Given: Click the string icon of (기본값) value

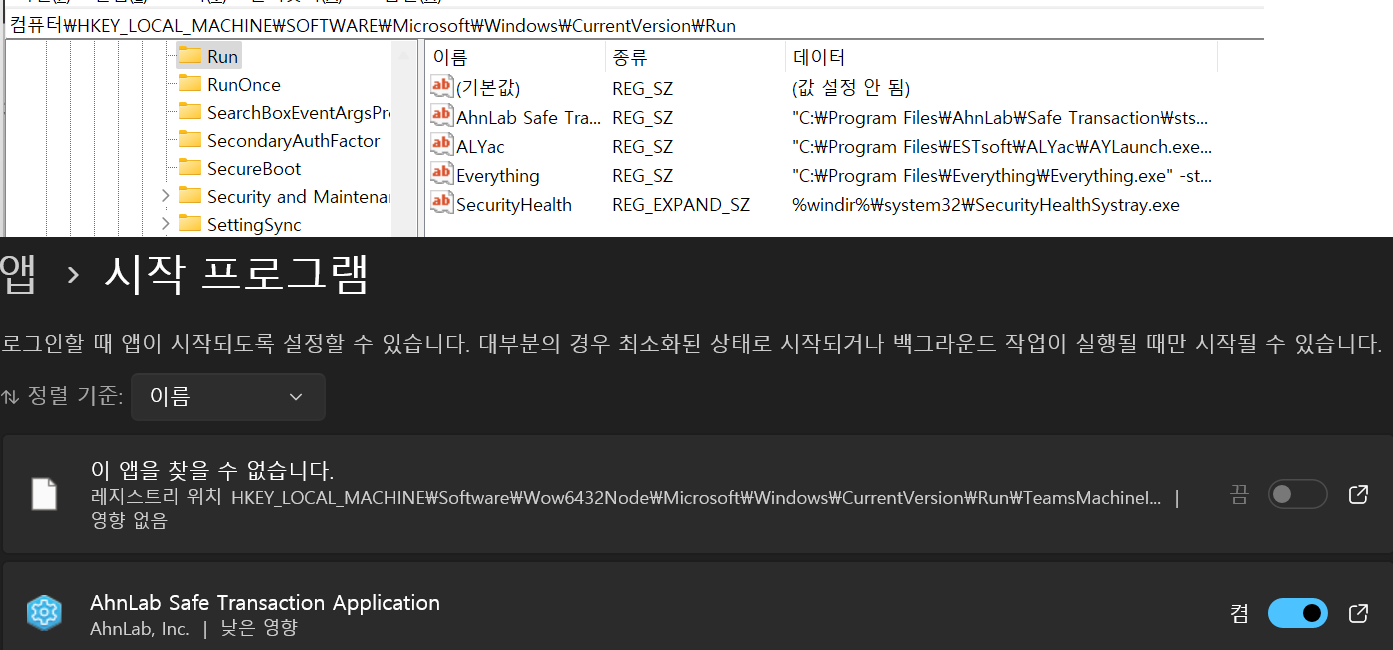Looking at the screenshot, I should click(442, 87).
